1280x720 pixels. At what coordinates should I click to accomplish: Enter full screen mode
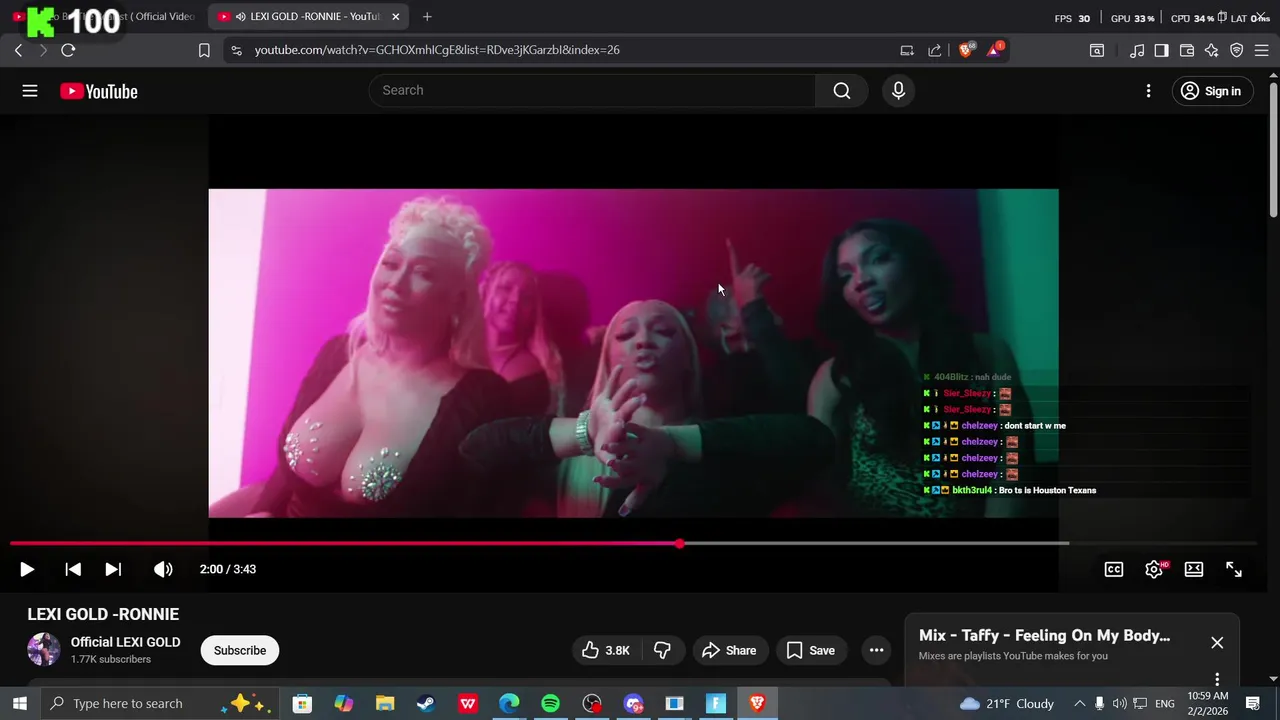(1234, 569)
